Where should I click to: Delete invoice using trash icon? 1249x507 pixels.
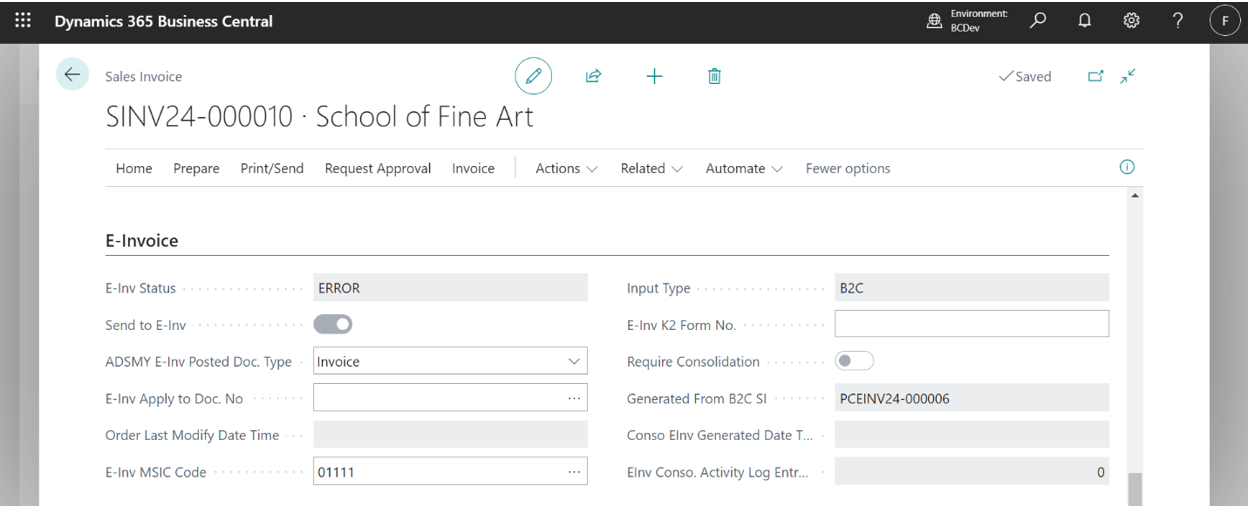coord(714,76)
